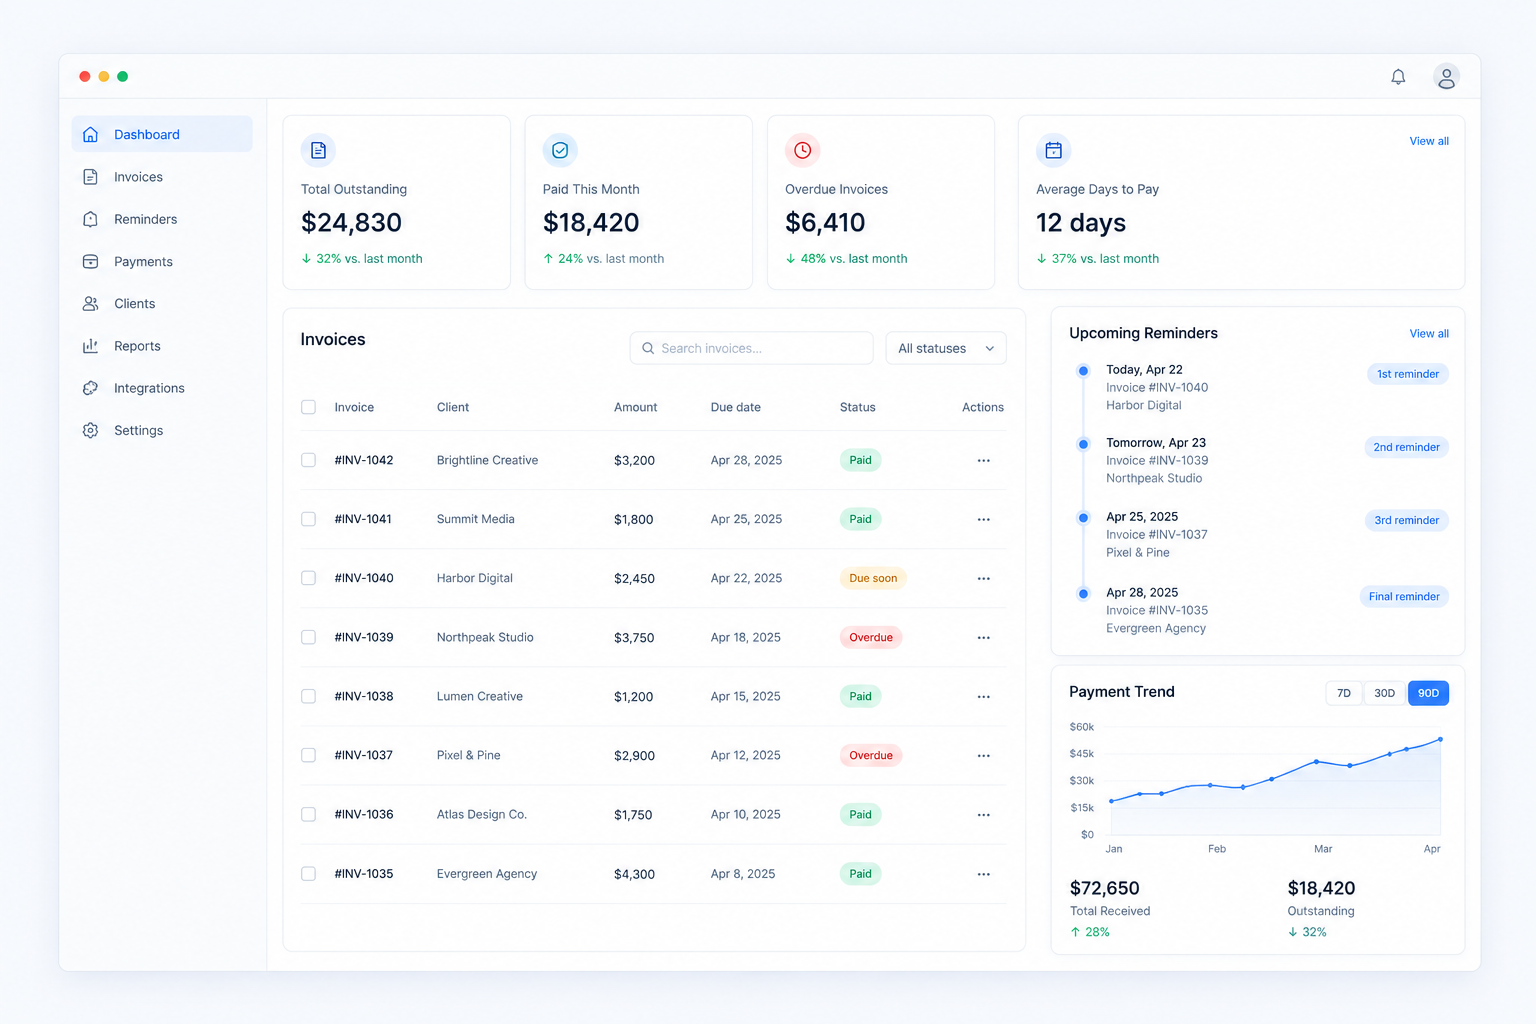Switch Payment Trend to 30D

1384,693
